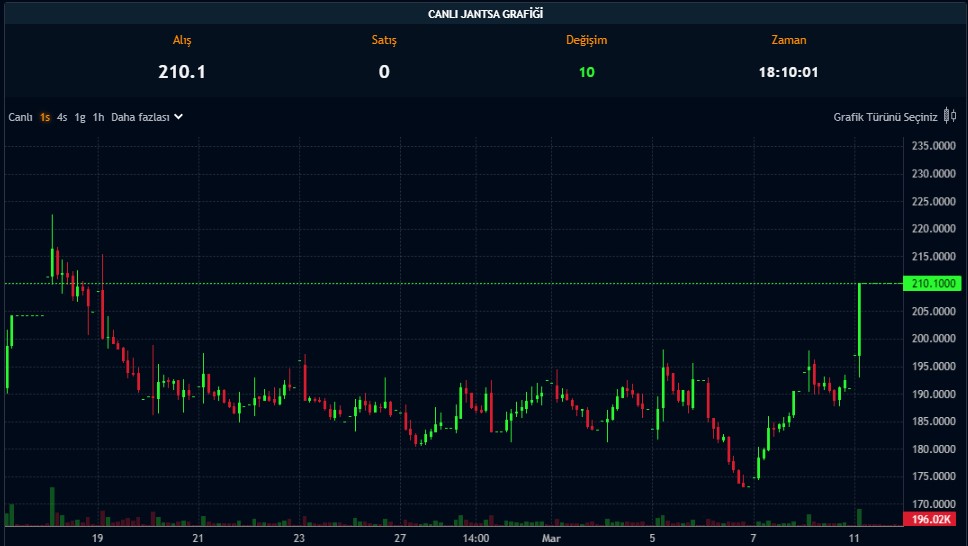This screenshot has width=968, height=546.
Task: Choose the 1h time interval
Action: (98, 117)
